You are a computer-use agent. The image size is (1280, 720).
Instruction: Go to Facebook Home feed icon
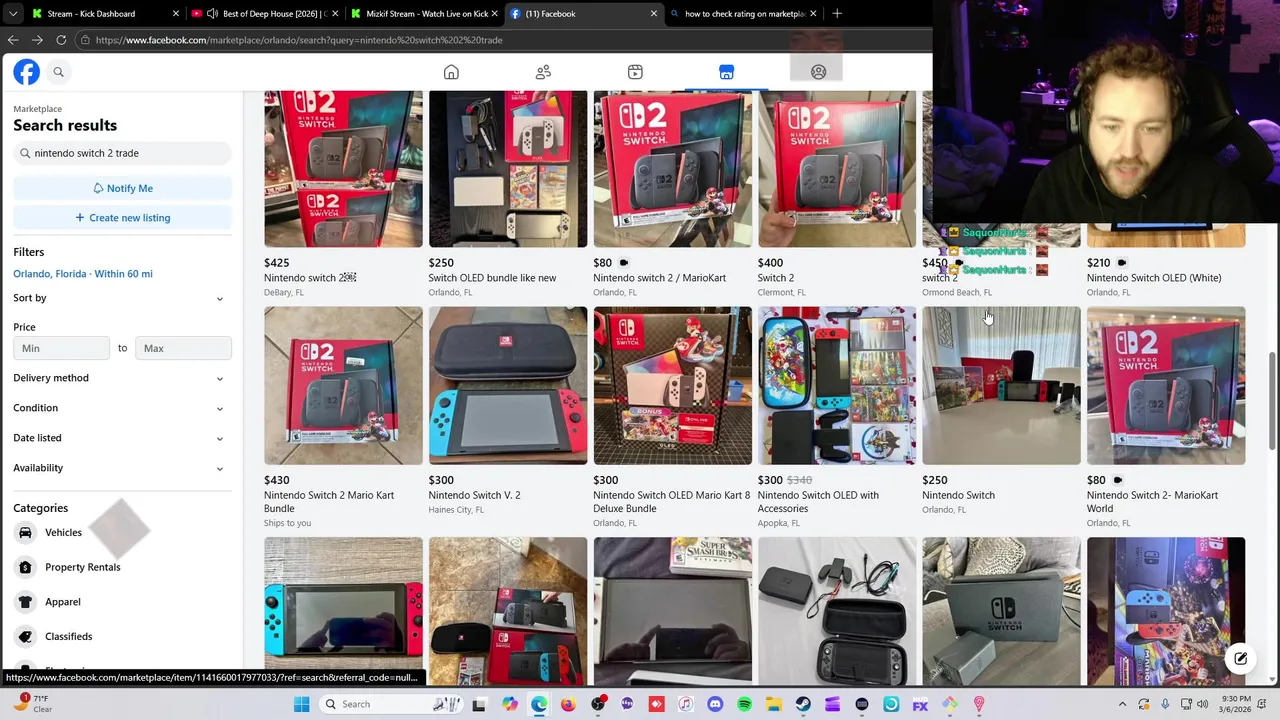tap(451, 72)
